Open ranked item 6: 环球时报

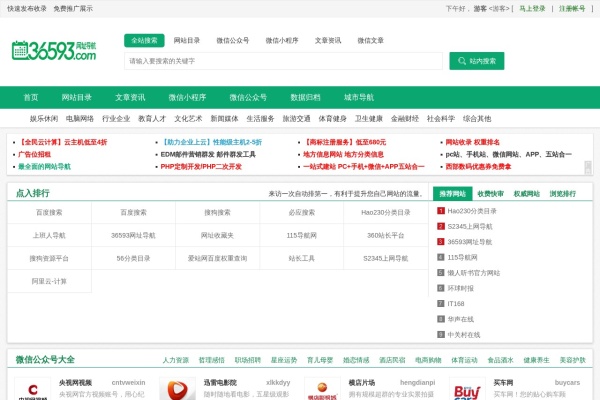(x=461, y=288)
